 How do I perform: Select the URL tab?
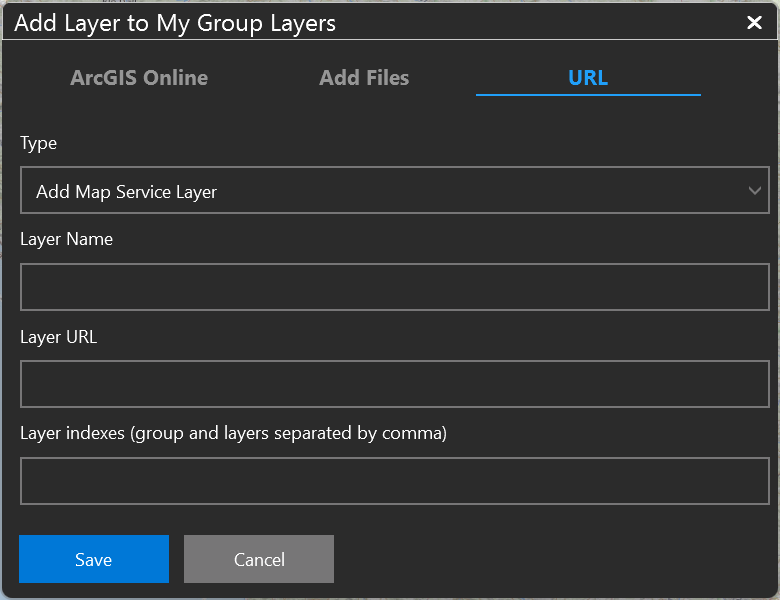point(588,78)
